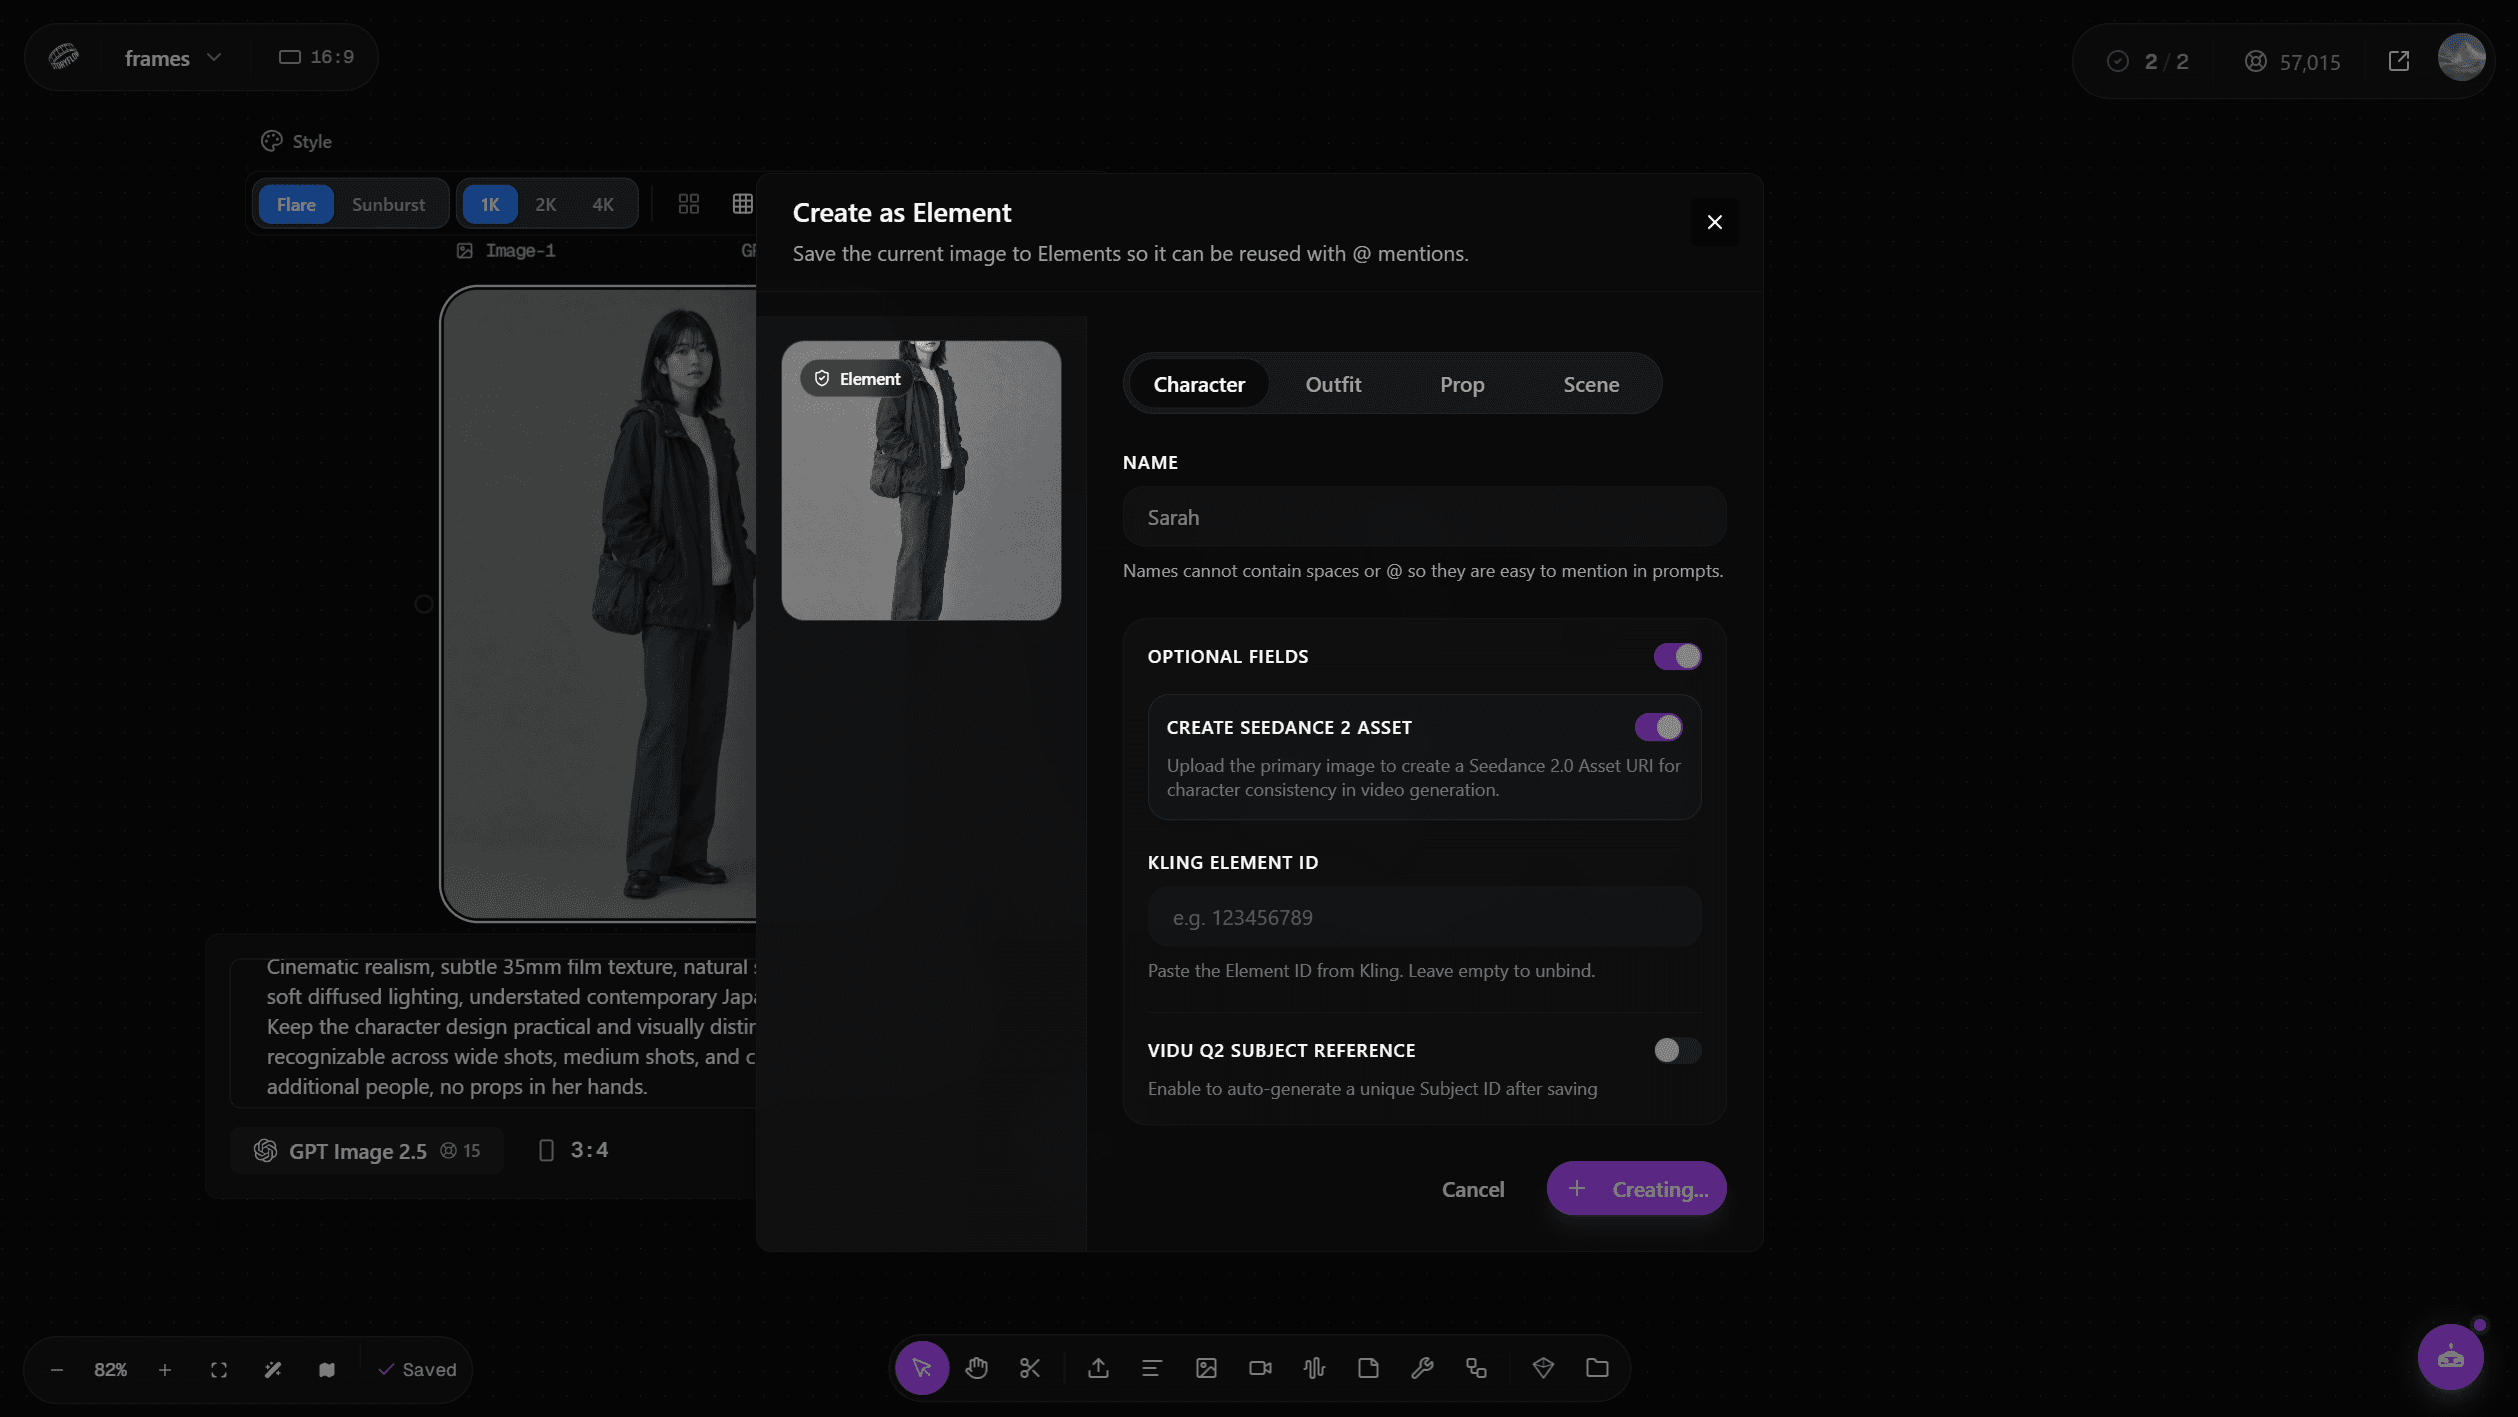Viewport: 2518px width, 1417px height.
Task: Click the Creating... button
Action: 1637,1189
